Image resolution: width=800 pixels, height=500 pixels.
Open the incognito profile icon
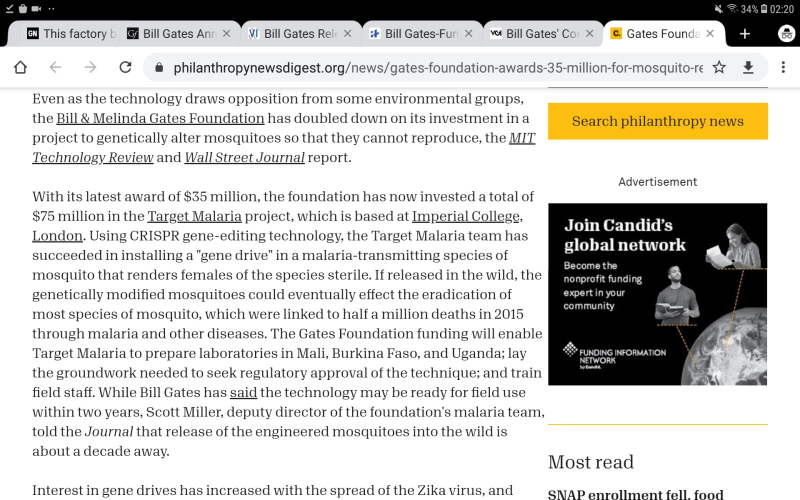pos(786,34)
